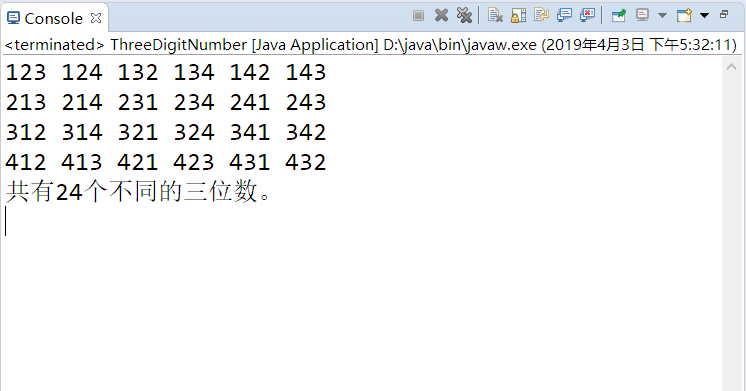746x391 pixels.
Task: Toggle show console on standard out change
Action: [564, 16]
